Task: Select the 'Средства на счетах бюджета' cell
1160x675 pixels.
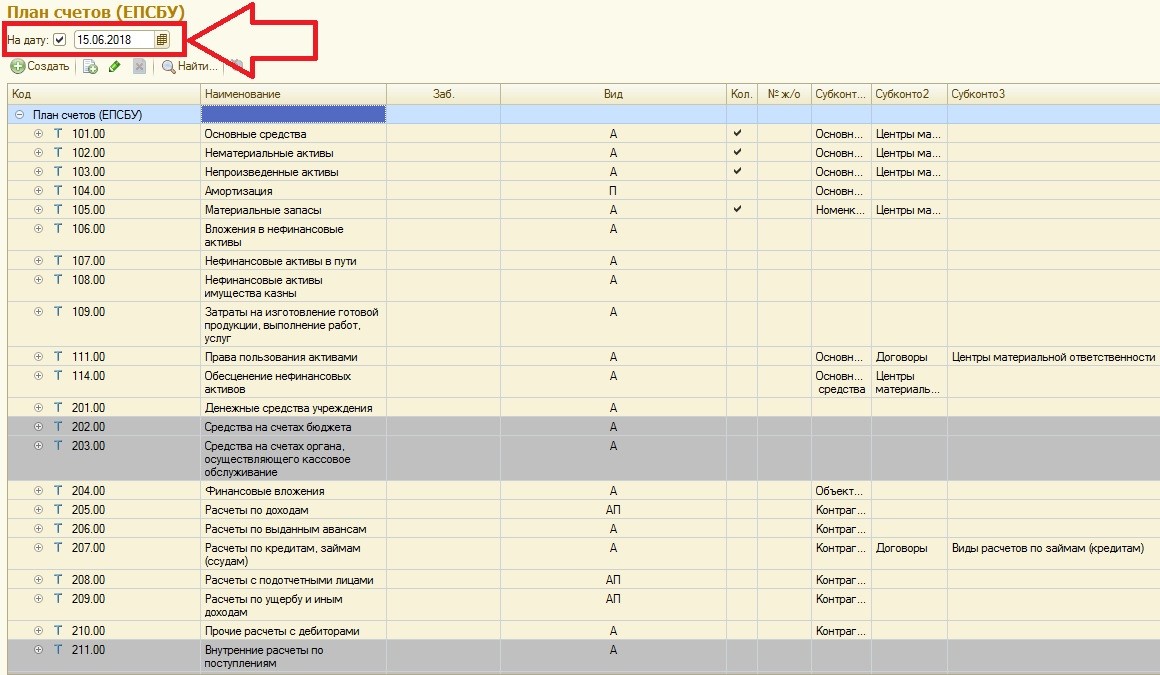Action: [293, 427]
